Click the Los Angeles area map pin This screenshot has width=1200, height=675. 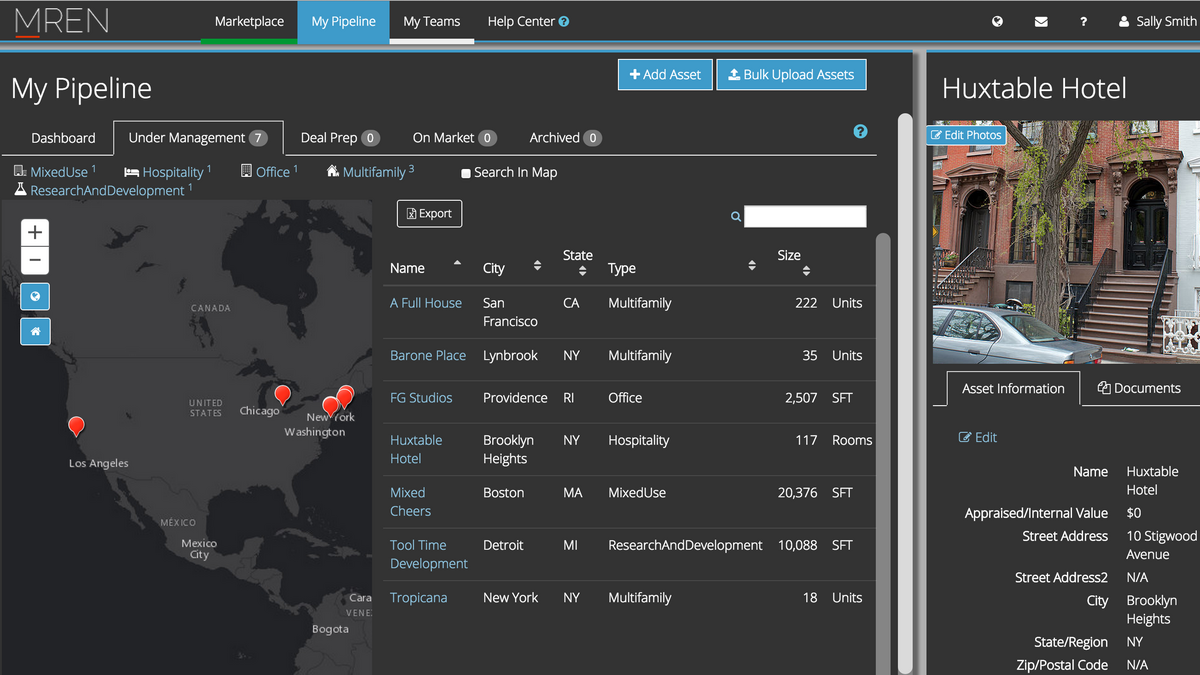76,427
